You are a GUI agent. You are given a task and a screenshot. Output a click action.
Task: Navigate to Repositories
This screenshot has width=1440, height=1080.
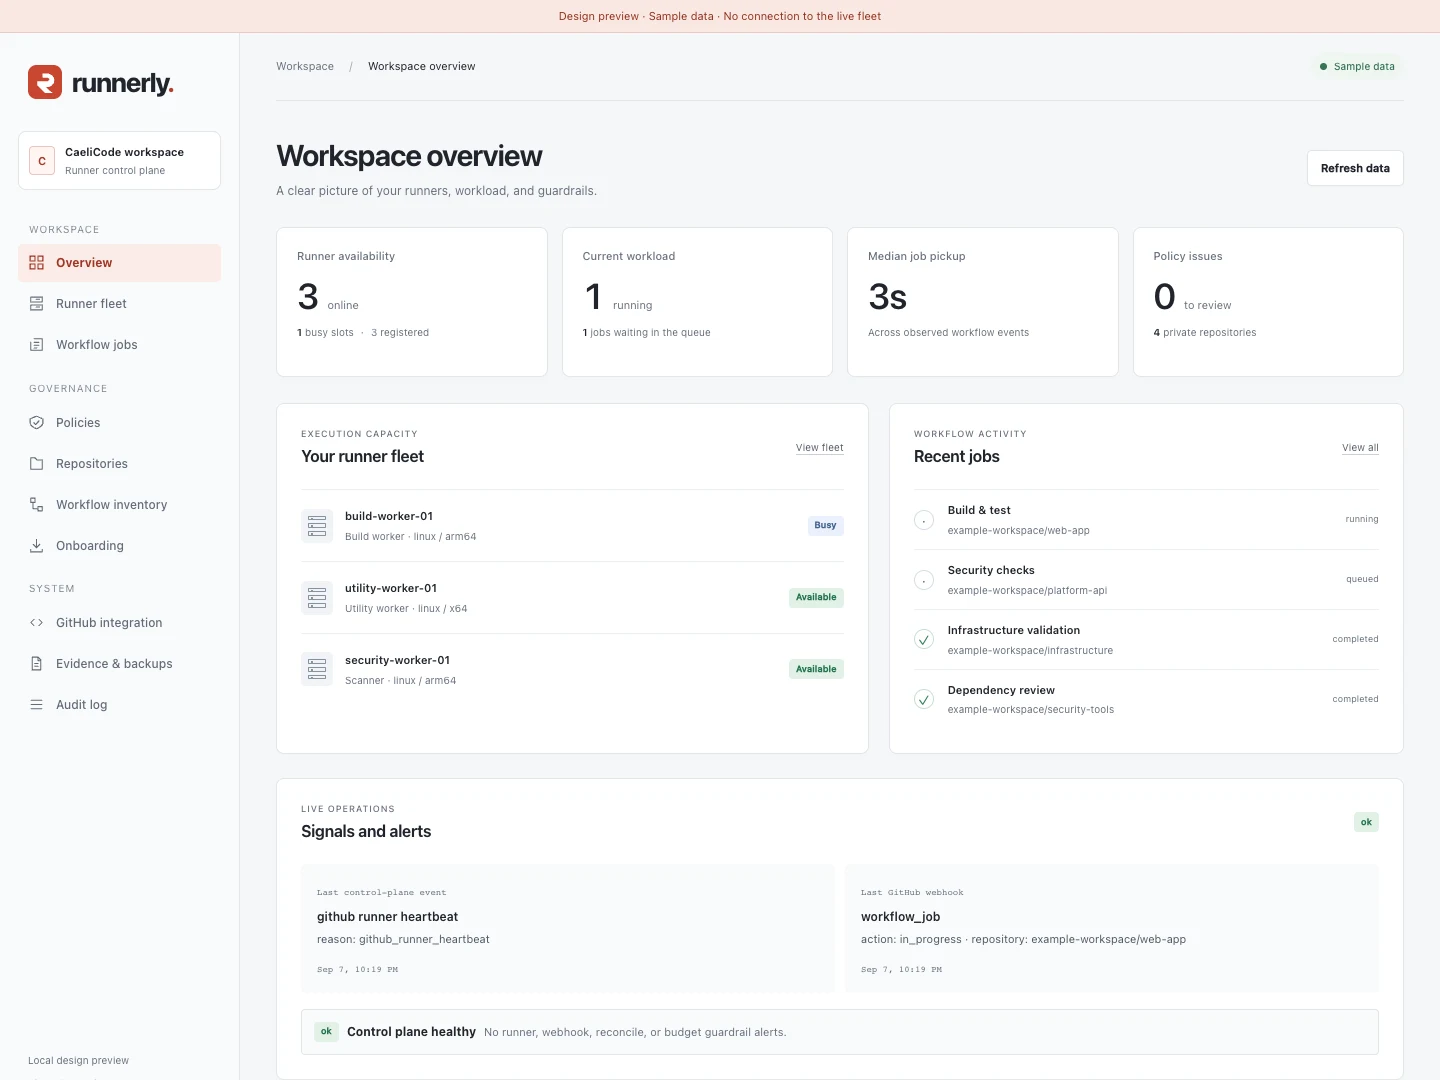(x=119, y=464)
